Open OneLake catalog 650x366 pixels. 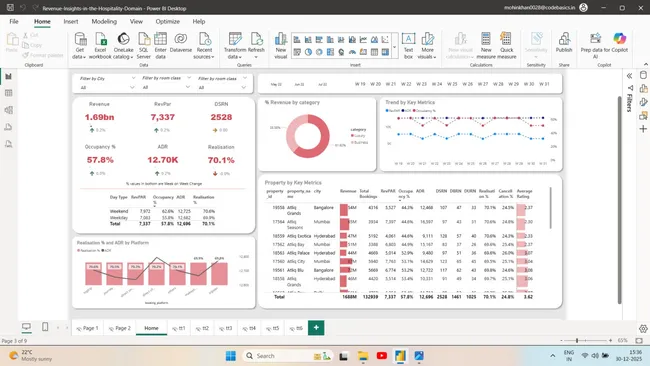tap(123, 45)
